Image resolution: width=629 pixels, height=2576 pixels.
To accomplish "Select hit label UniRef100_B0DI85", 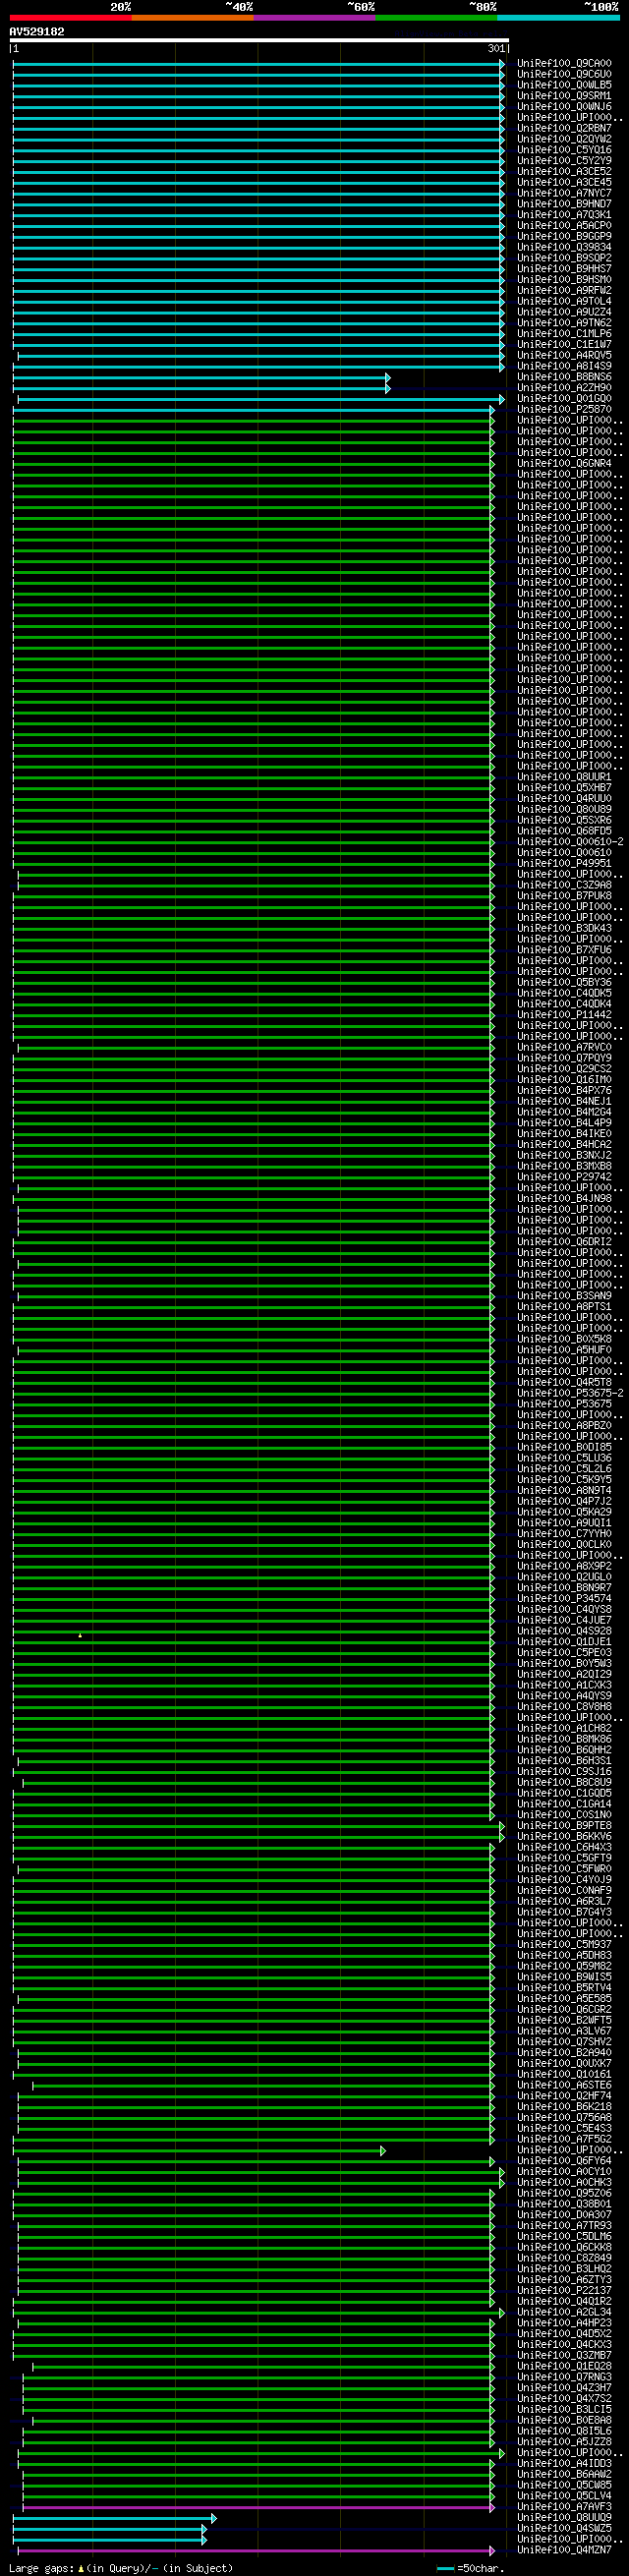I will click(564, 1447).
